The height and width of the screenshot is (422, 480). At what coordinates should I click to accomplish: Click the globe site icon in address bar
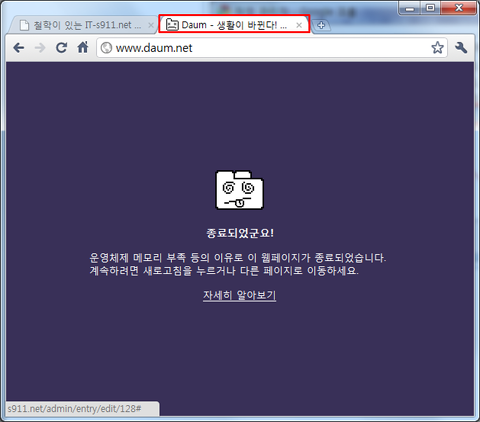(x=106, y=48)
